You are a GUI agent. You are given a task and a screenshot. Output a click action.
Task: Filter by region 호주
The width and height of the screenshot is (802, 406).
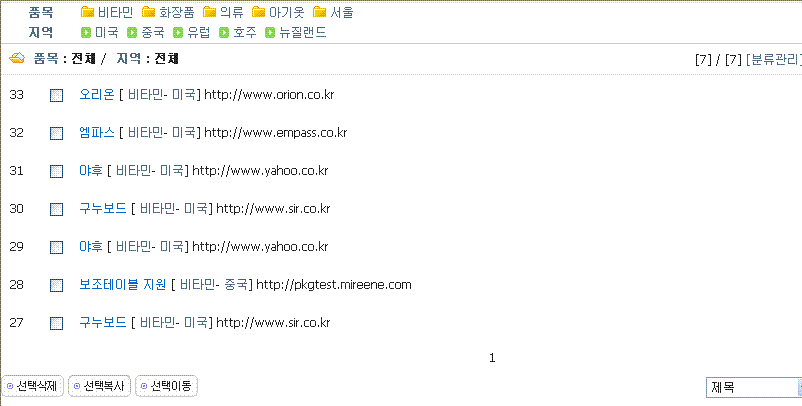coord(244,33)
